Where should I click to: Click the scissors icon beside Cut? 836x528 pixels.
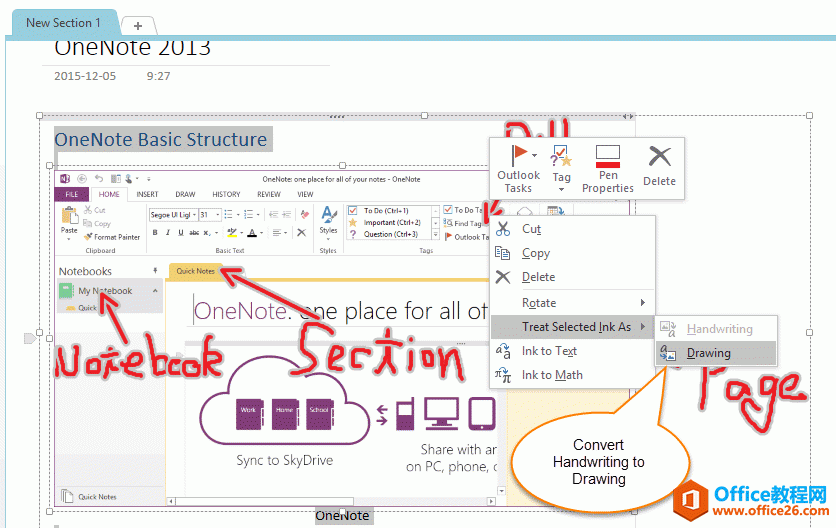pos(503,229)
